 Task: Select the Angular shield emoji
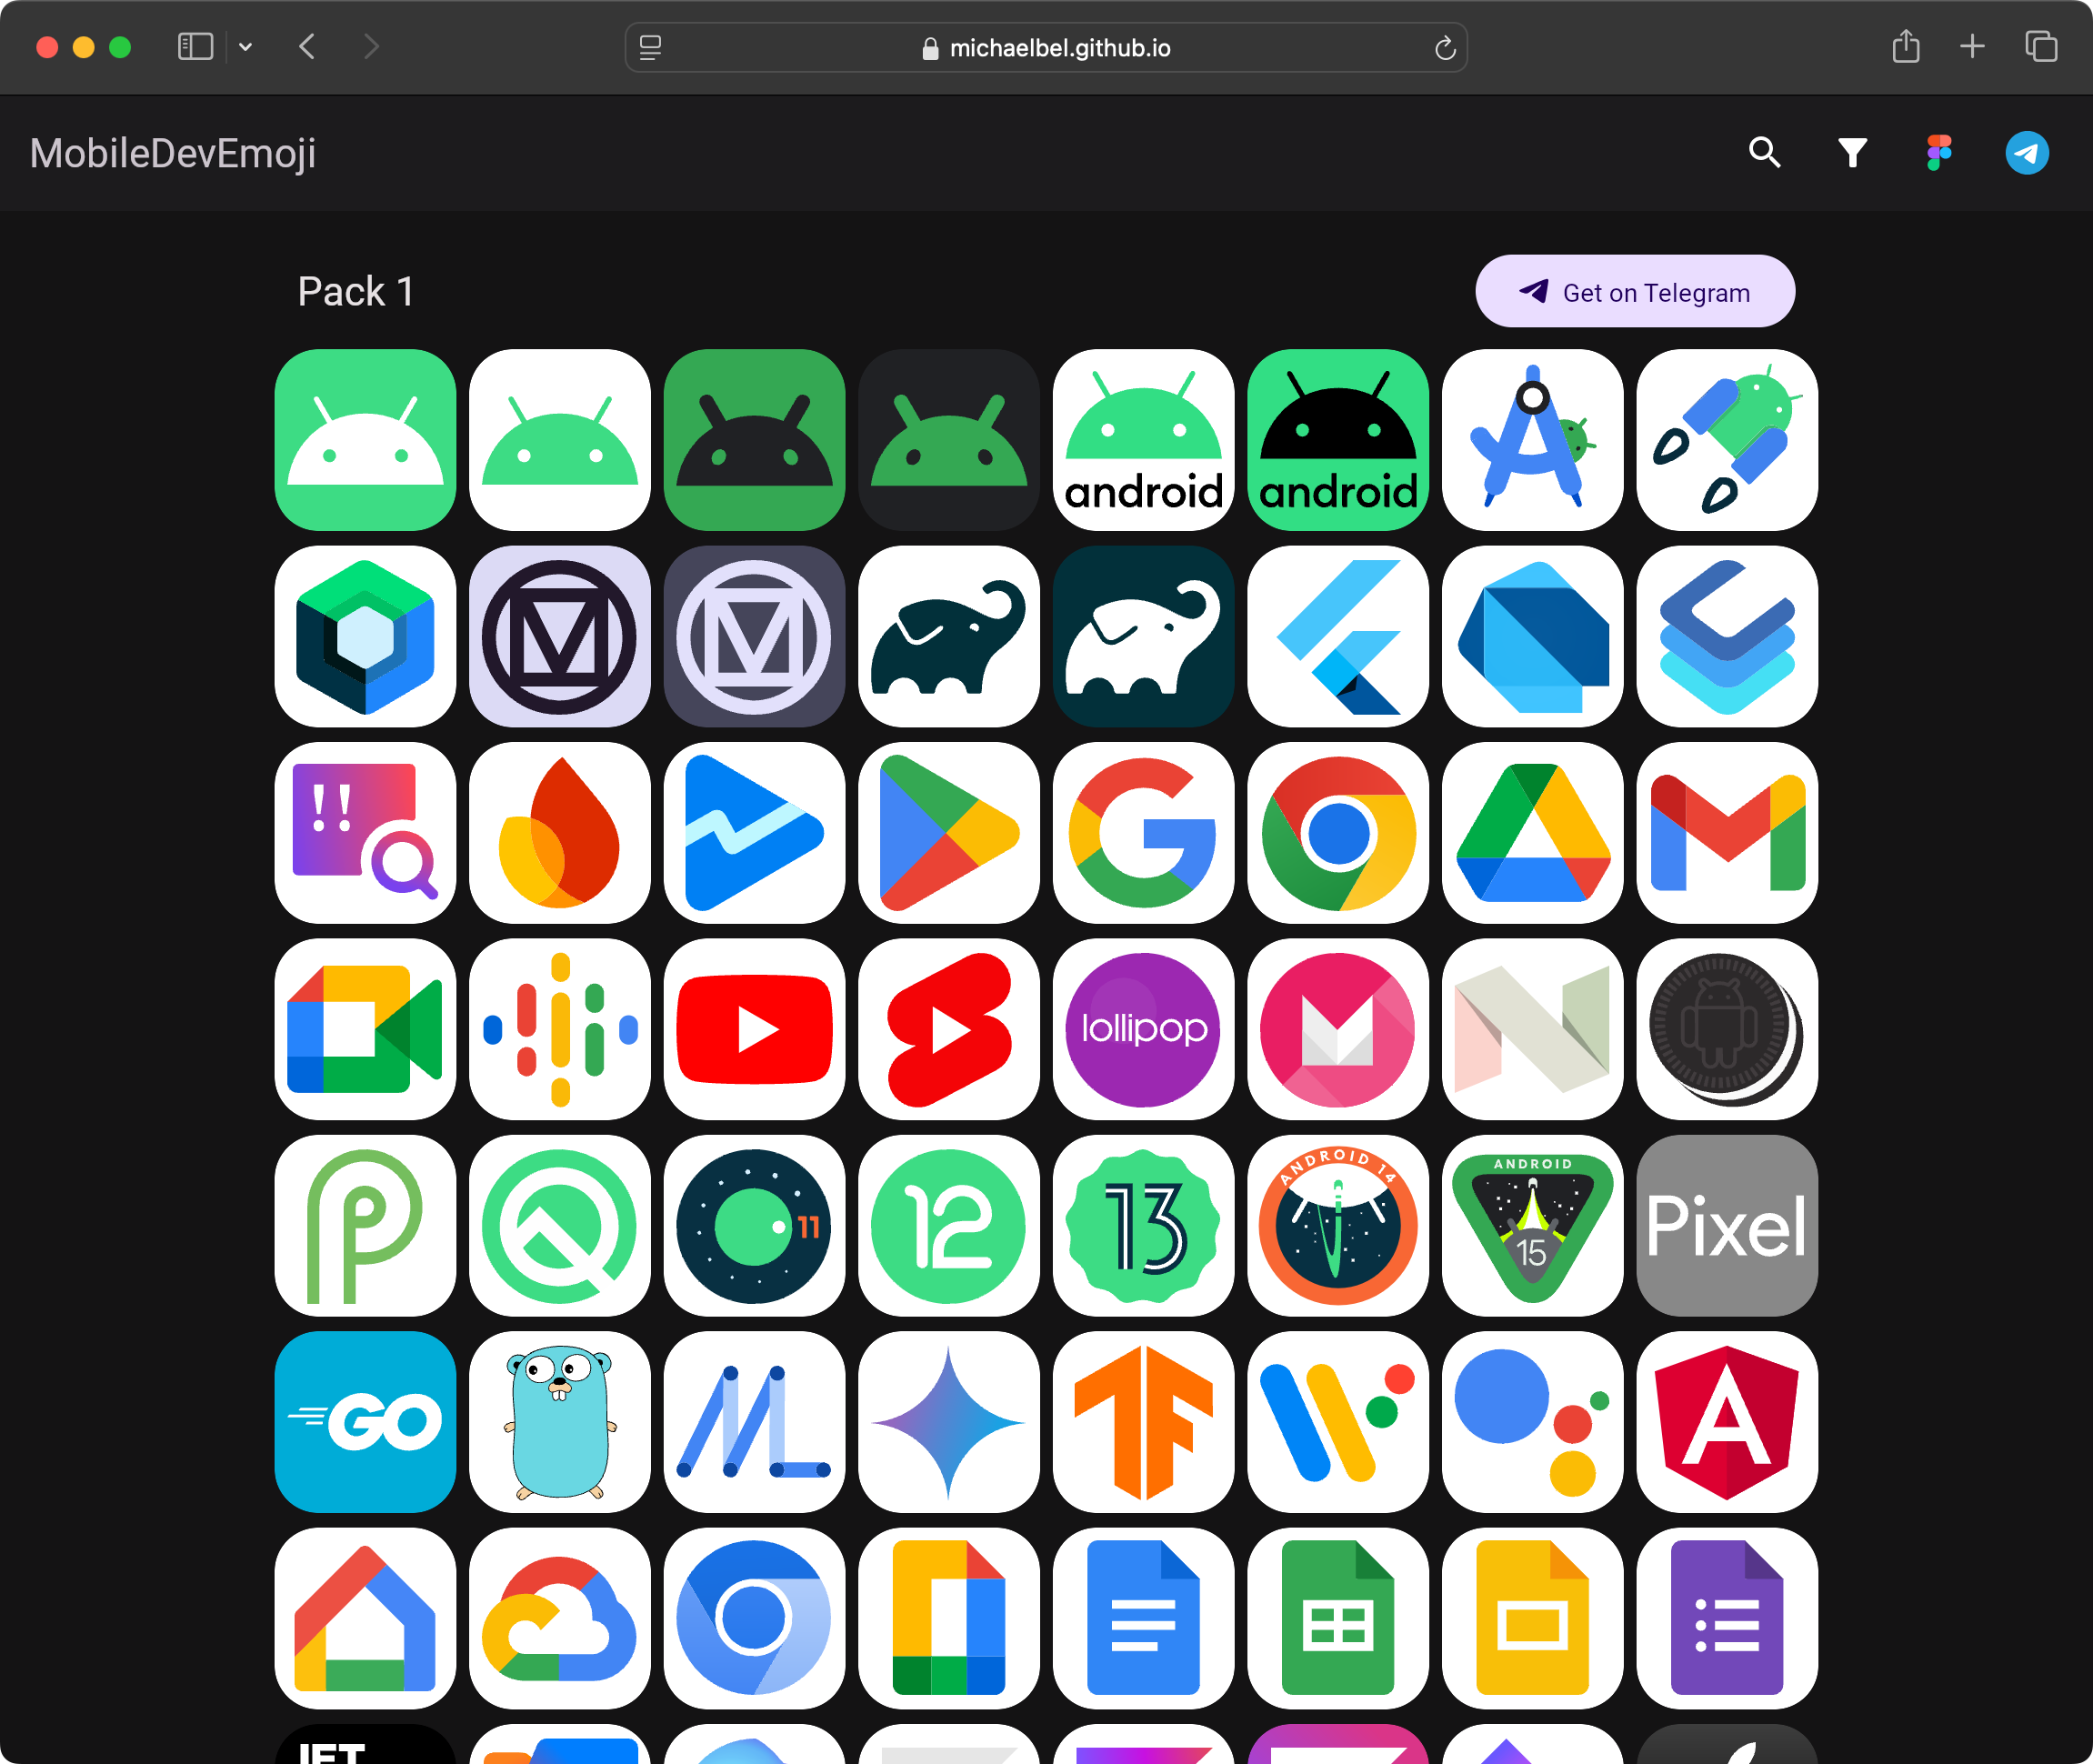click(x=1728, y=1422)
